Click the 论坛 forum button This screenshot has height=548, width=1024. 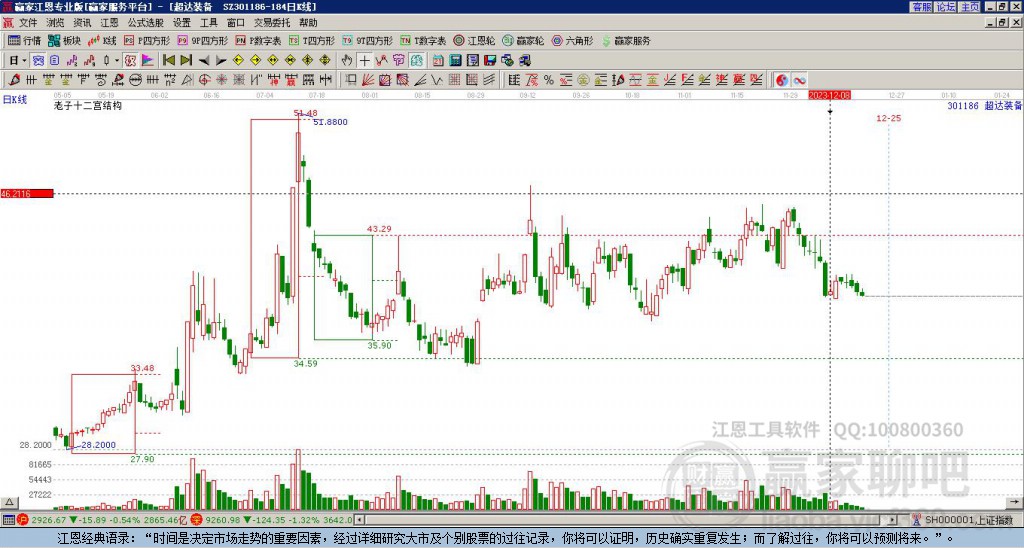click(946, 7)
